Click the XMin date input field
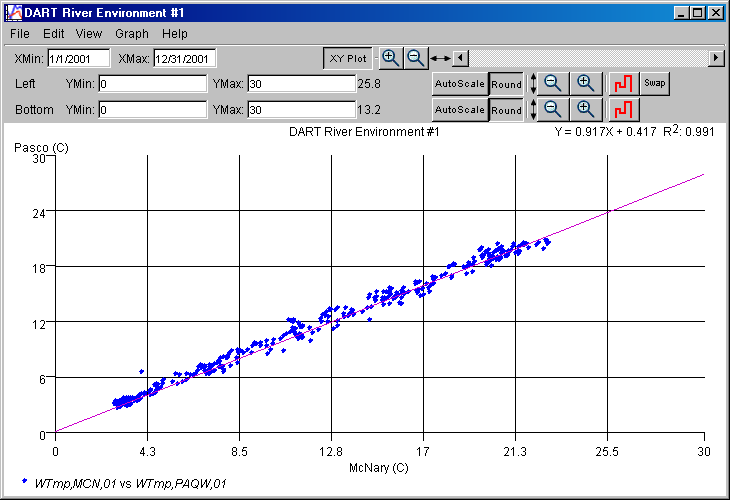The height and width of the screenshot is (500, 730). pos(76,59)
